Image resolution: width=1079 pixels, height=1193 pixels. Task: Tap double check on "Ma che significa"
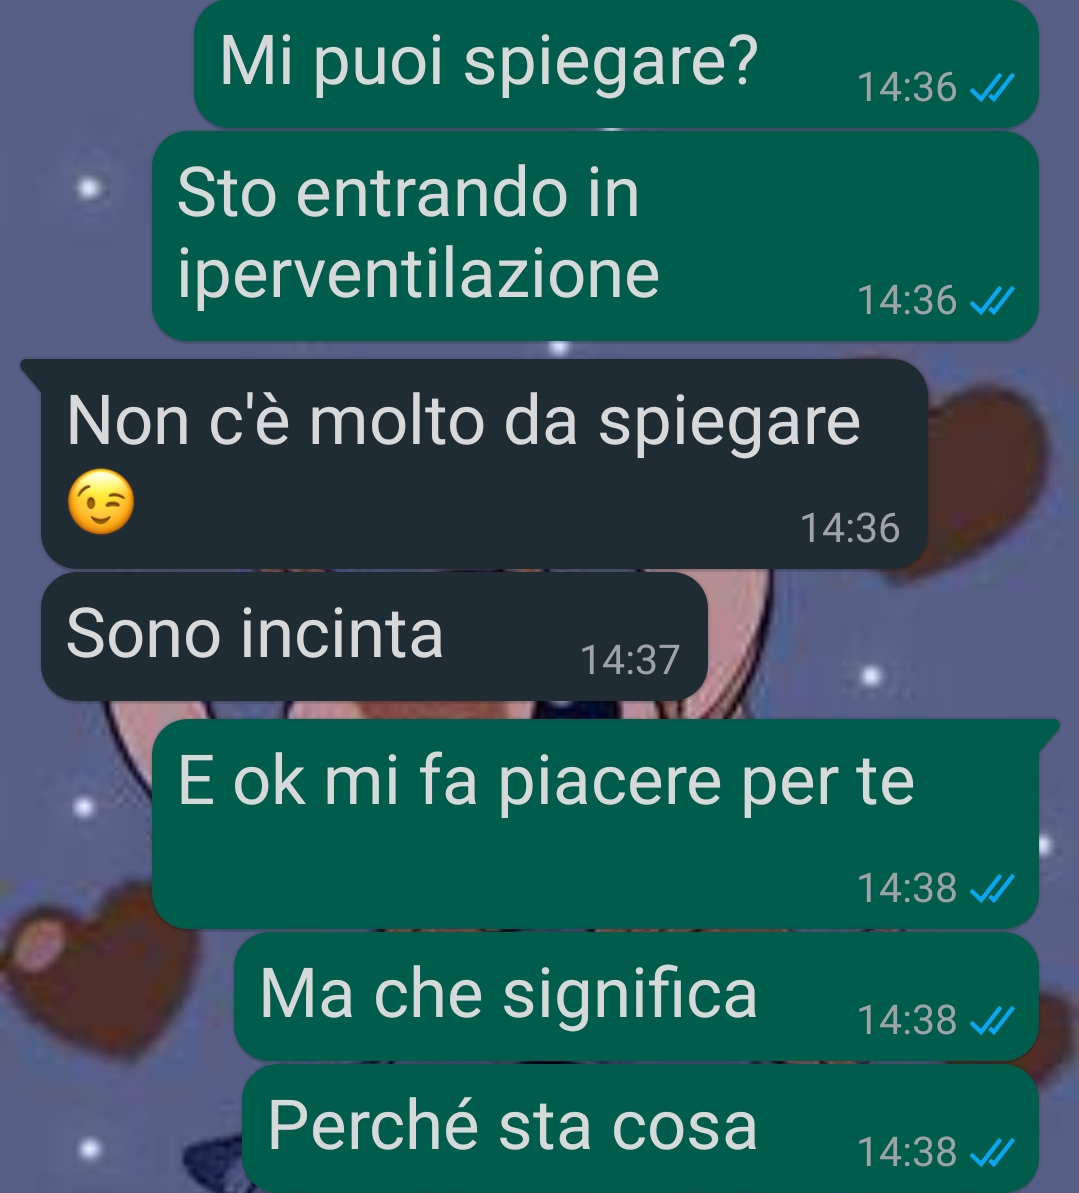992,1020
